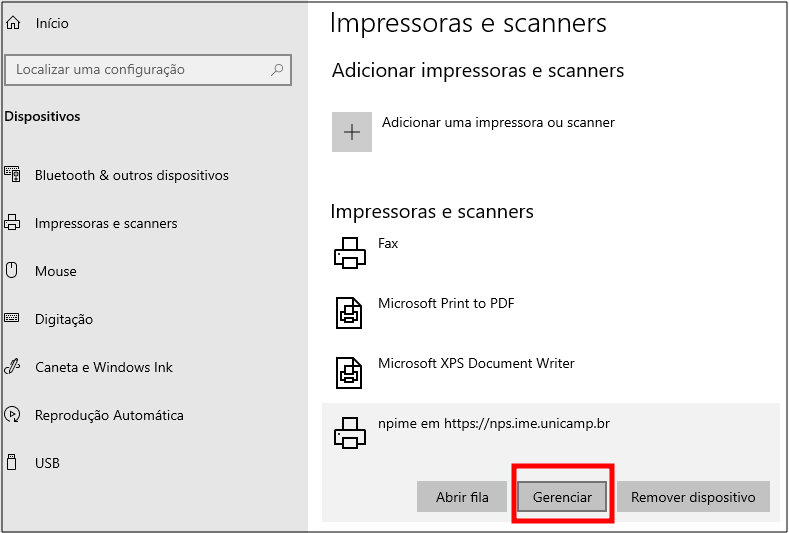Viewport: 789px width, 533px height.
Task: Select the Fax printer icon
Action: coord(350,253)
